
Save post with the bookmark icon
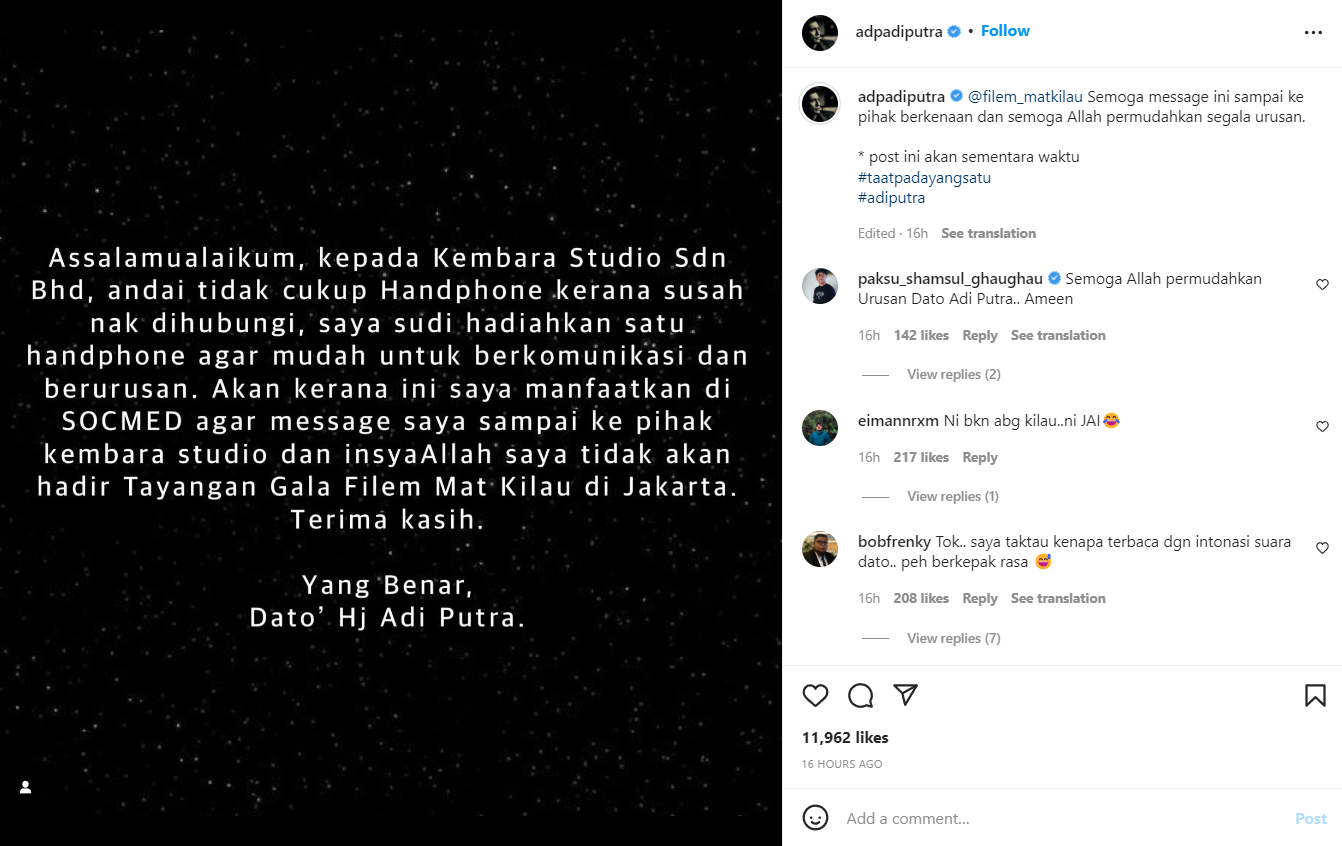click(x=1315, y=695)
